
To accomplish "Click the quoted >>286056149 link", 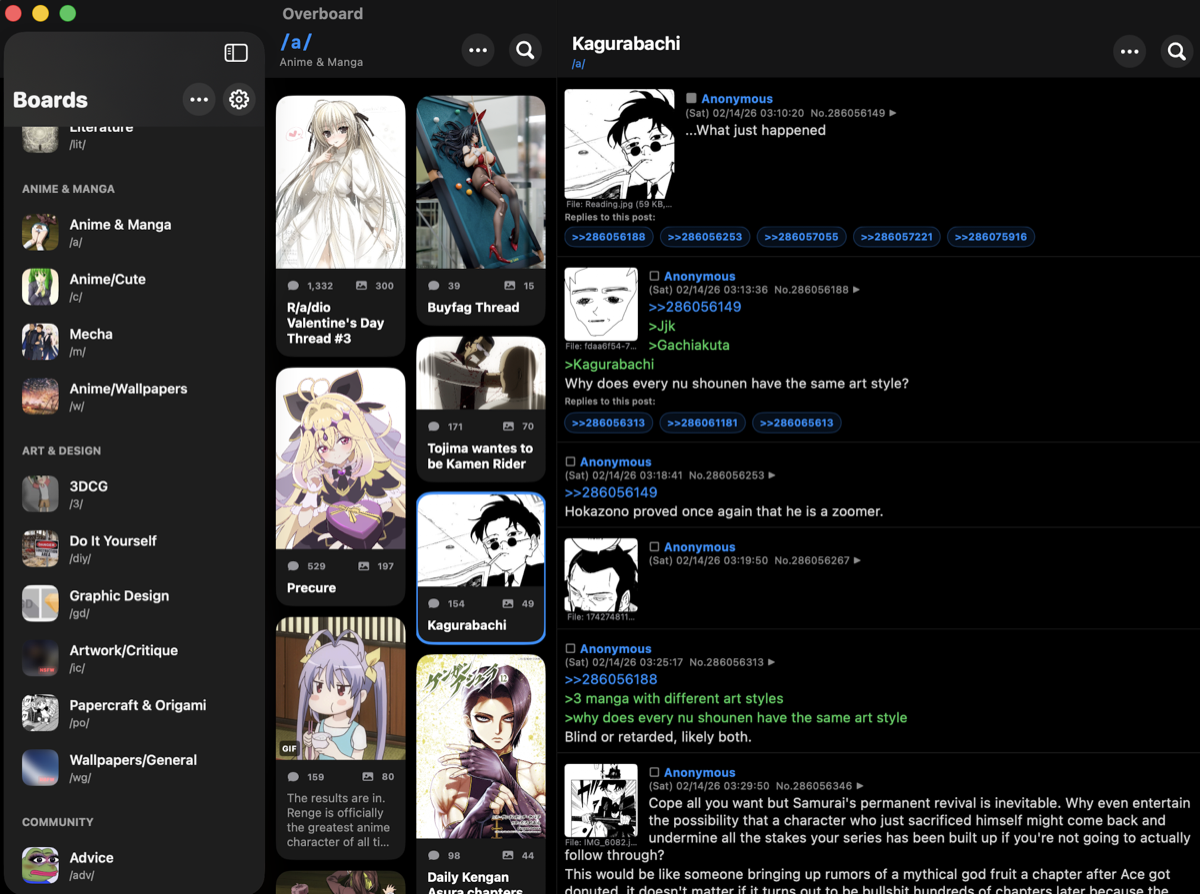I will pyautogui.click(x=695, y=308).
